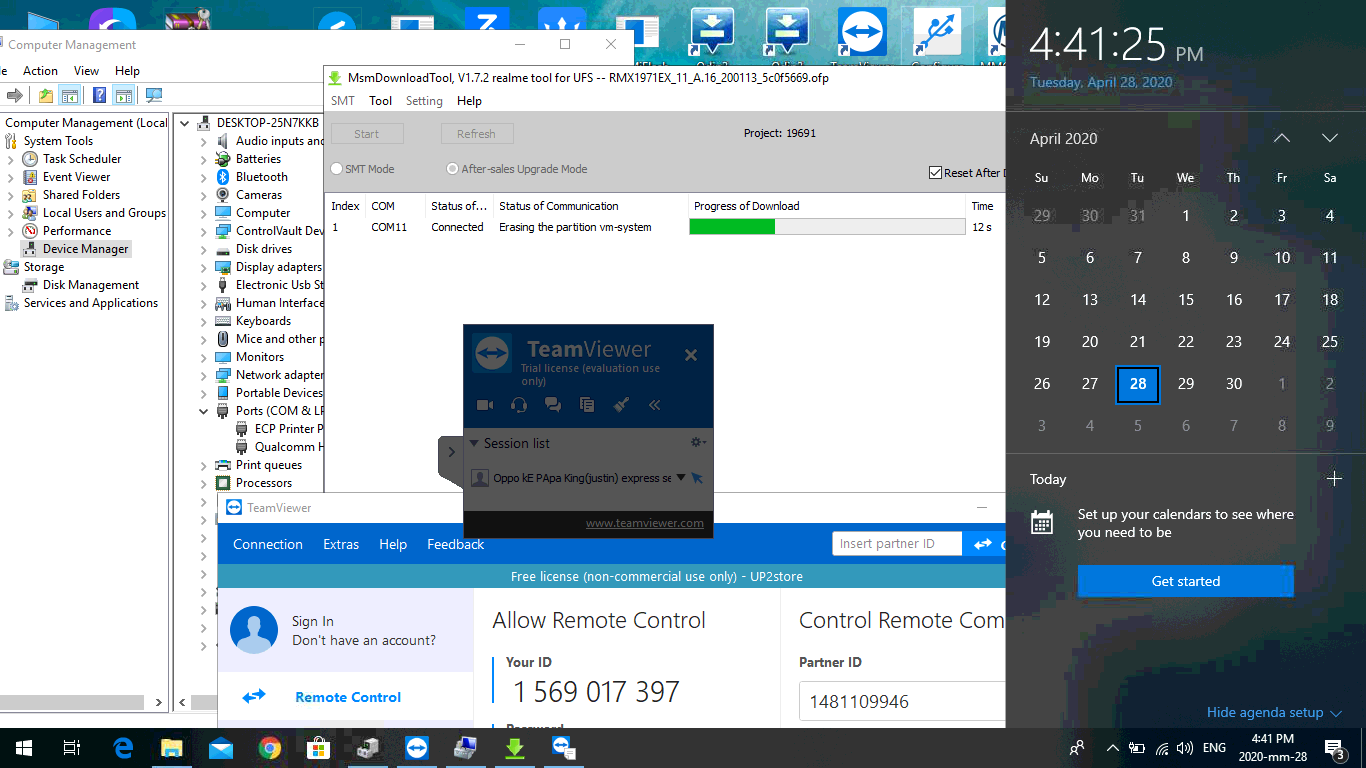Open Task View from the taskbar
The height and width of the screenshot is (768, 1366).
click(x=71, y=748)
